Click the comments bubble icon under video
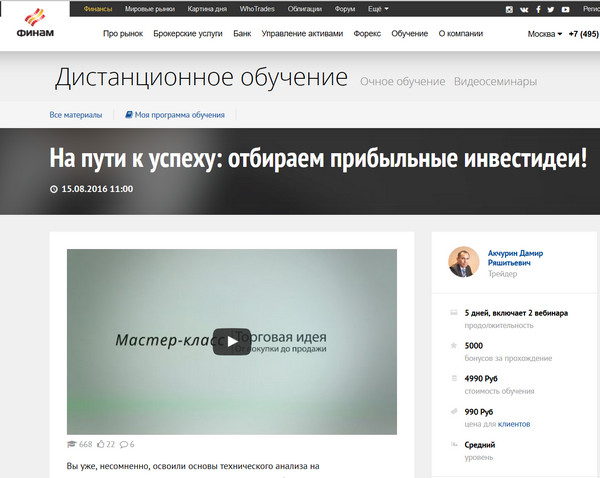 [122, 444]
